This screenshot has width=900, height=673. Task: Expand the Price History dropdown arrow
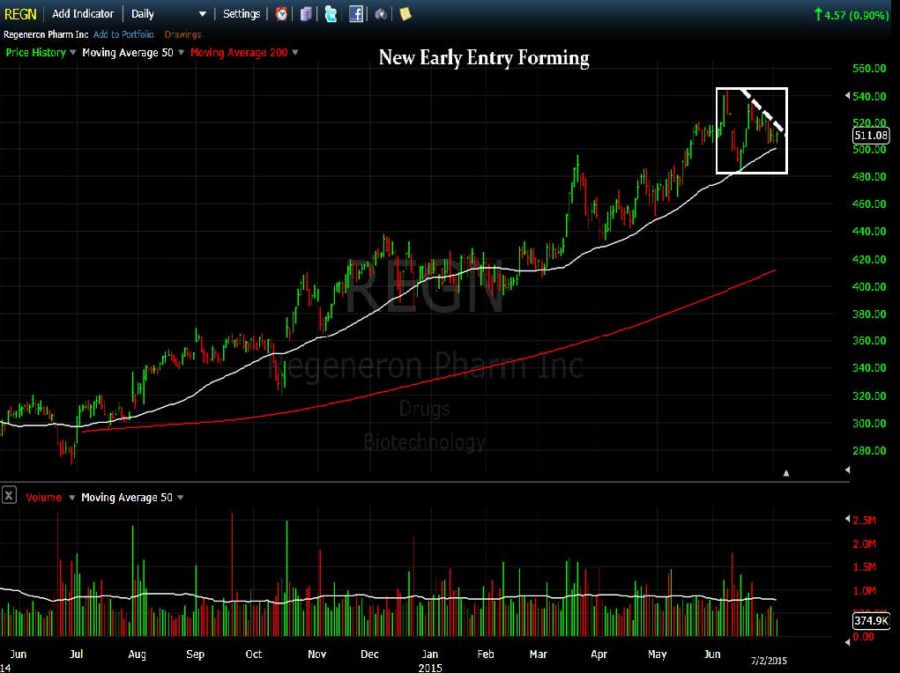pos(72,52)
